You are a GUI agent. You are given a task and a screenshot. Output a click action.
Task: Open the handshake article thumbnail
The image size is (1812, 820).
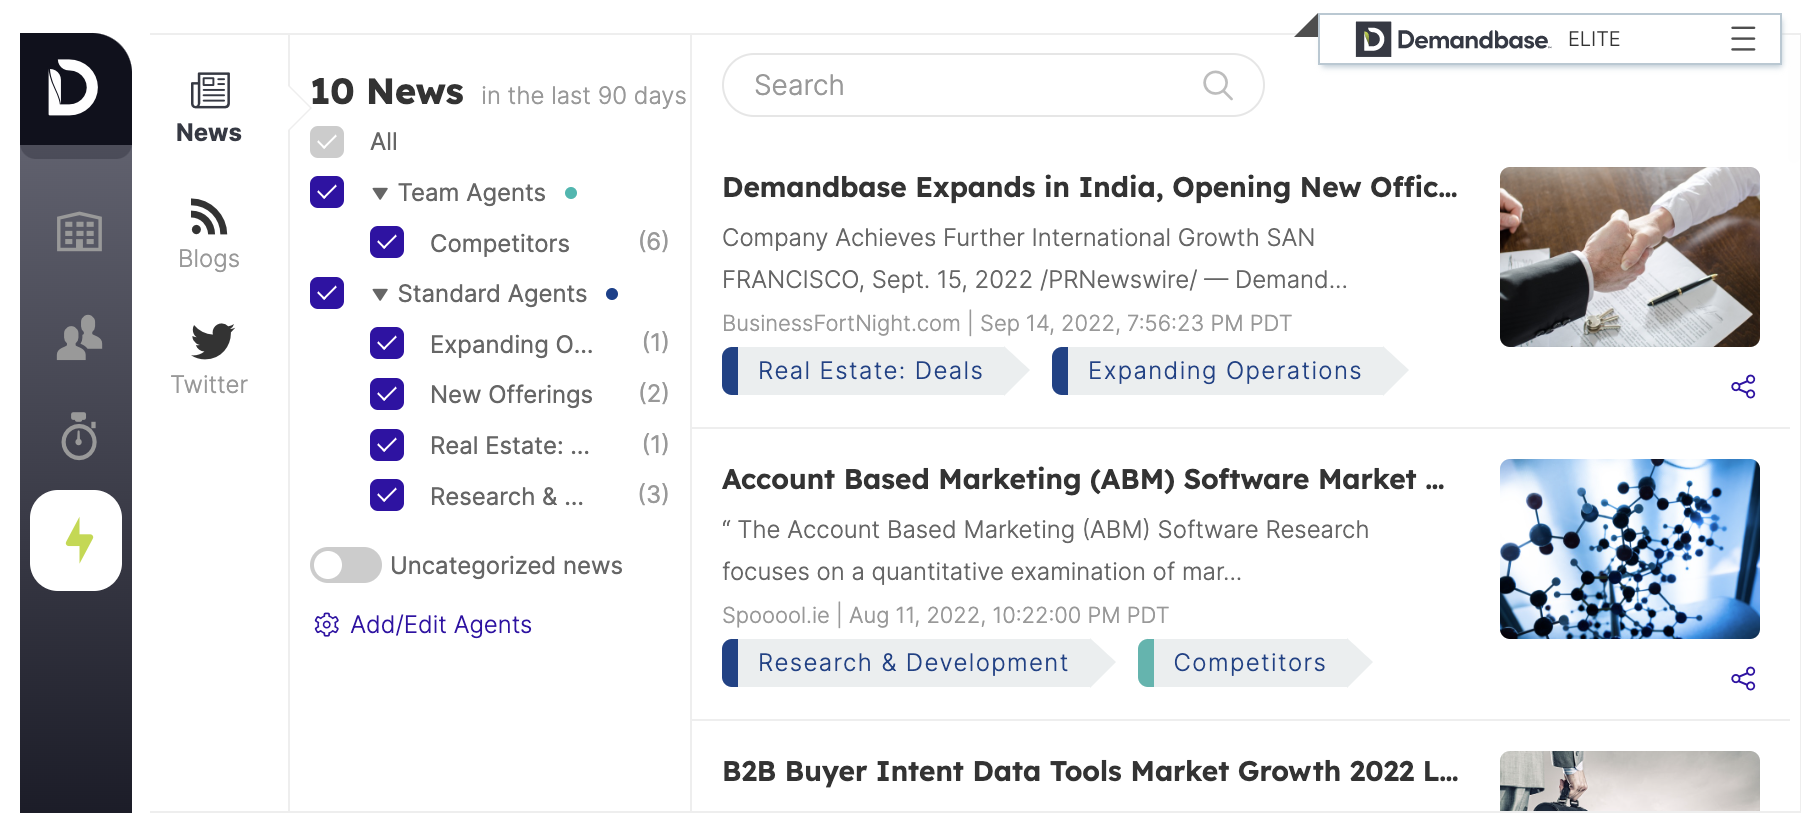(1630, 257)
